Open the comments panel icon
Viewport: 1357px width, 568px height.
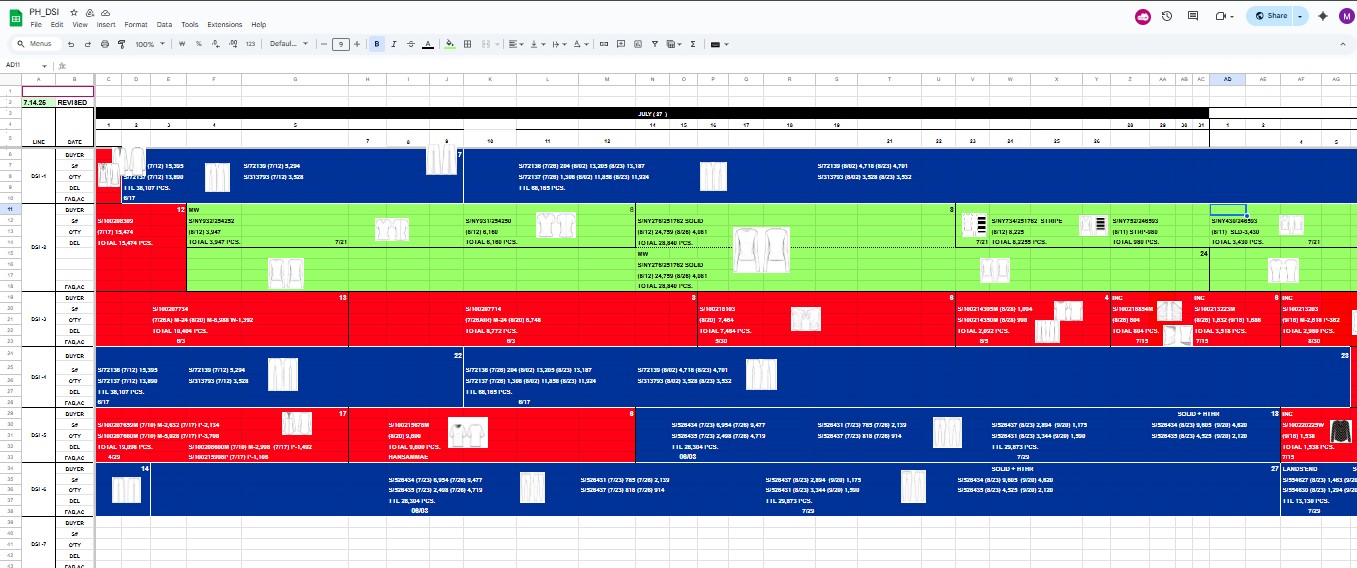pos(1193,16)
